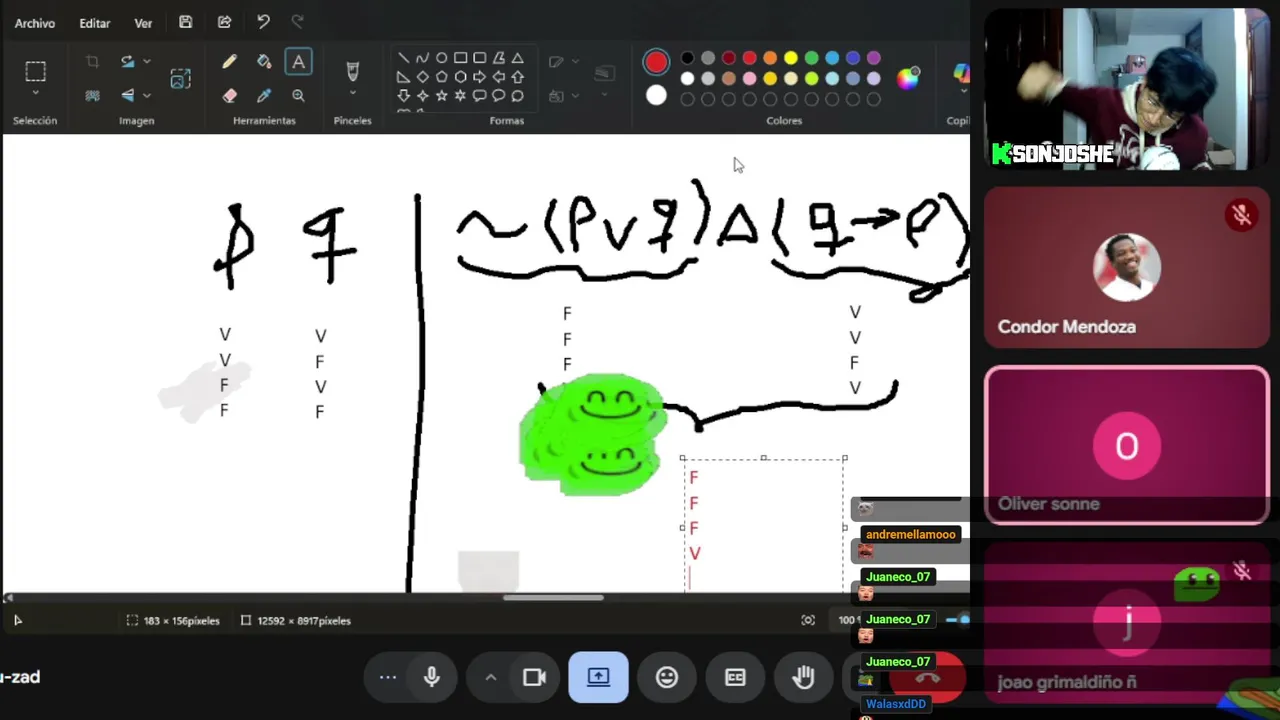Image resolution: width=1280 pixels, height=720 pixels.
Task: Click the horizontal scrollbar under the canvas
Action: point(553,598)
